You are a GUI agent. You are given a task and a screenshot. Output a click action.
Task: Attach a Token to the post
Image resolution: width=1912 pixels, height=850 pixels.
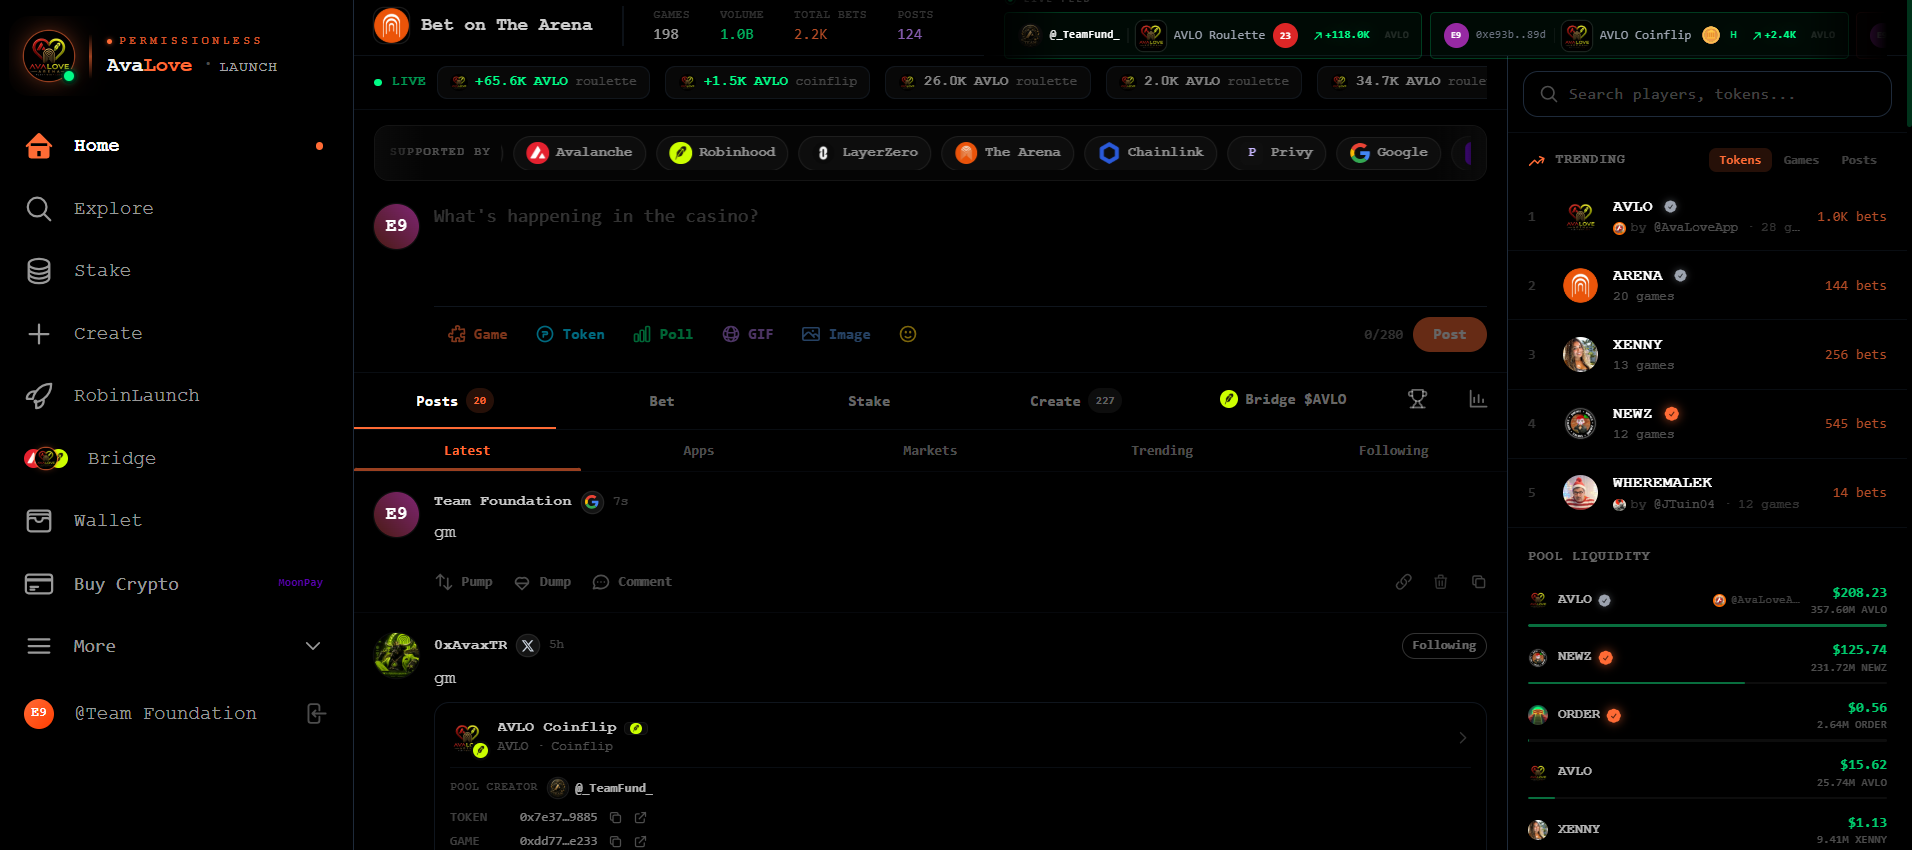coord(571,335)
